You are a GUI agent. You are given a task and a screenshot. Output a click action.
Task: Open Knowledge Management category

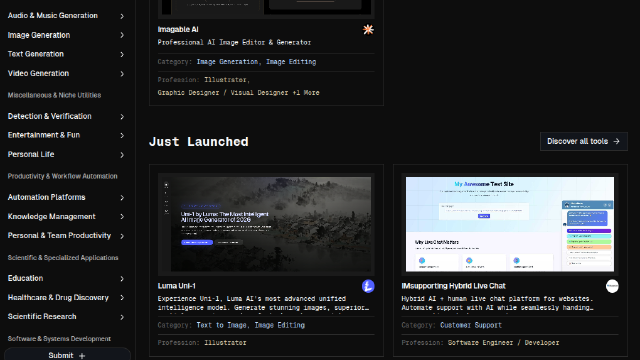(x=51, y=216)
